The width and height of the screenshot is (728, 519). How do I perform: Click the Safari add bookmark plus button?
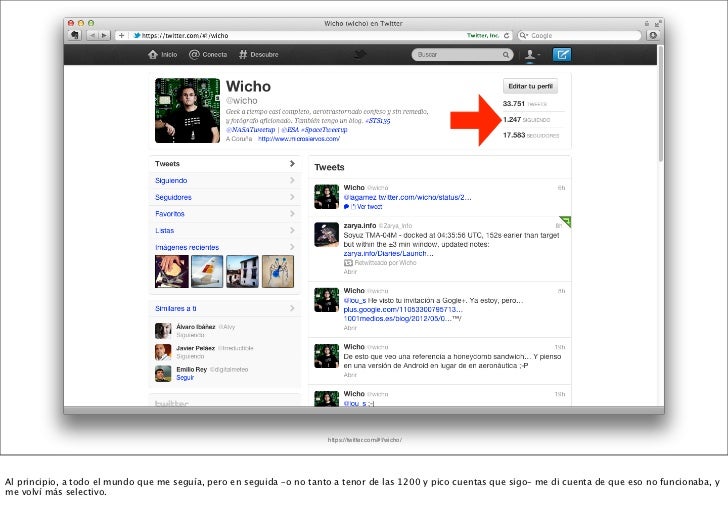pos(122,34)
